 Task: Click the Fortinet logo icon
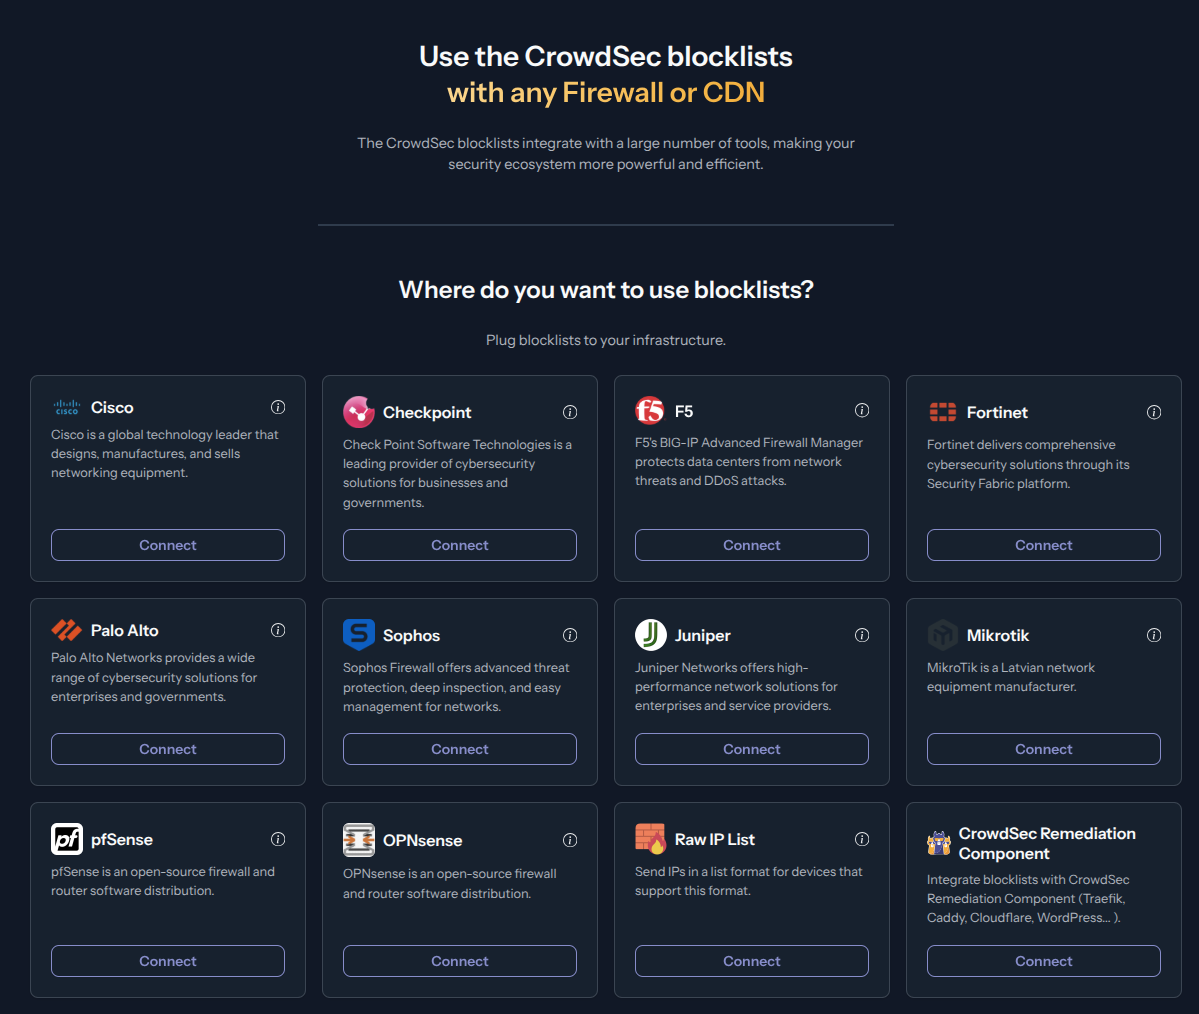click(942, 411)
